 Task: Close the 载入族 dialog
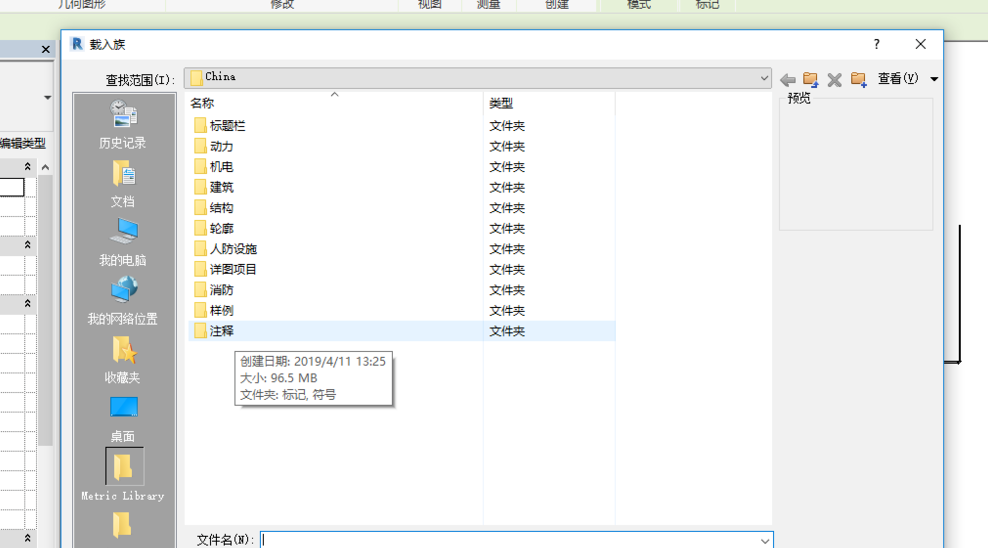tap(921, 44)
